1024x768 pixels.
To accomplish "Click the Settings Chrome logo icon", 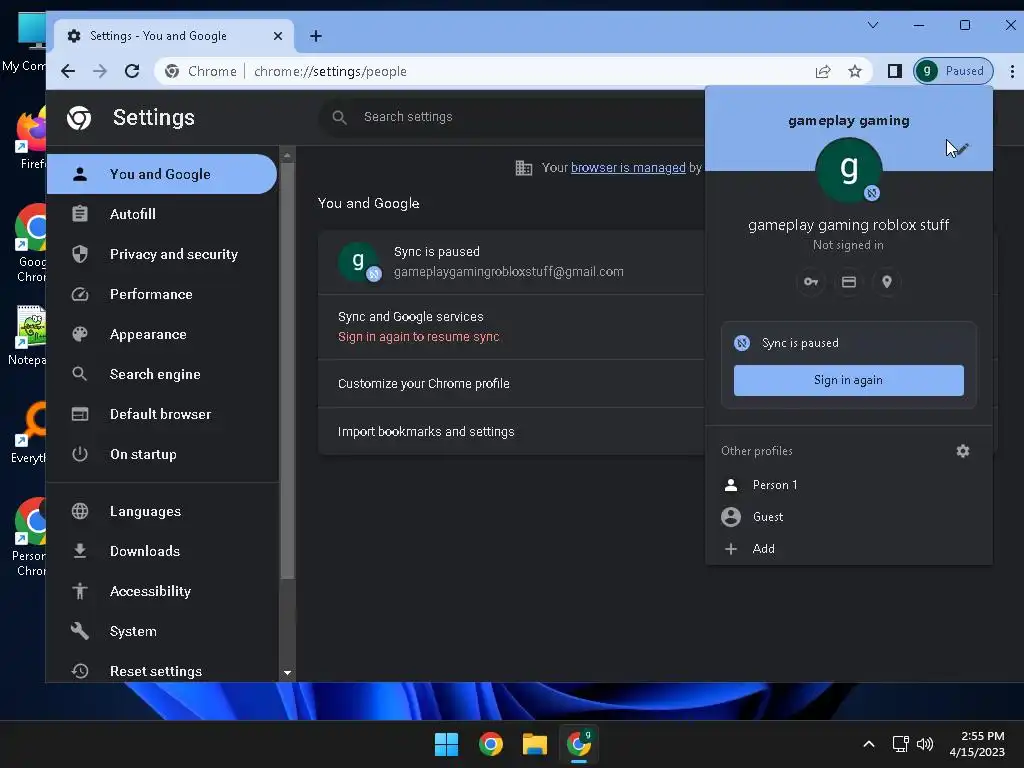I will coord(79,118).
